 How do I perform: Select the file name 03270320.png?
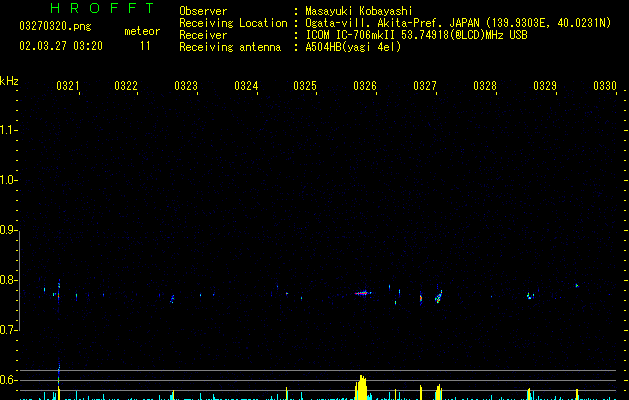pyautogui.click(x=55, y=26)
